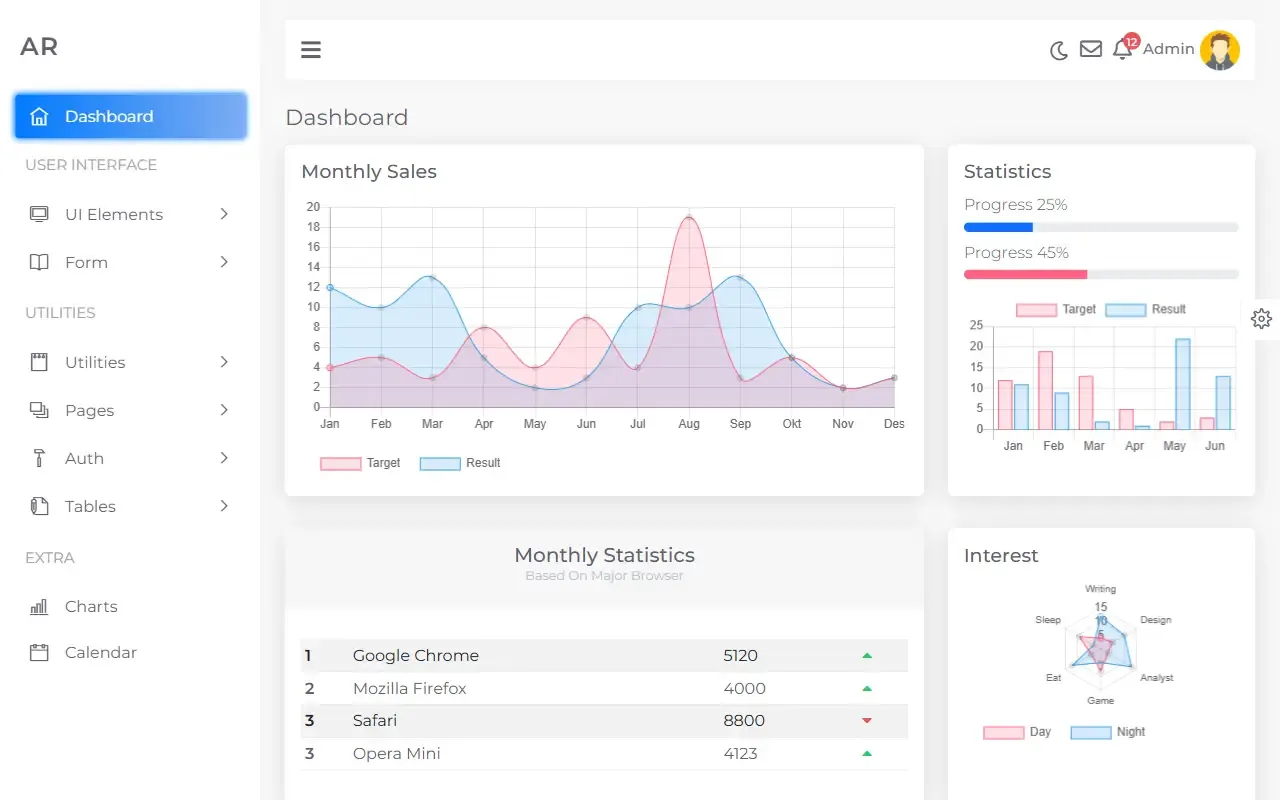This screenshot has height=800, width=1280.
Task: Toggle Day legend in Interest chart
Action: click(1017, 732)
